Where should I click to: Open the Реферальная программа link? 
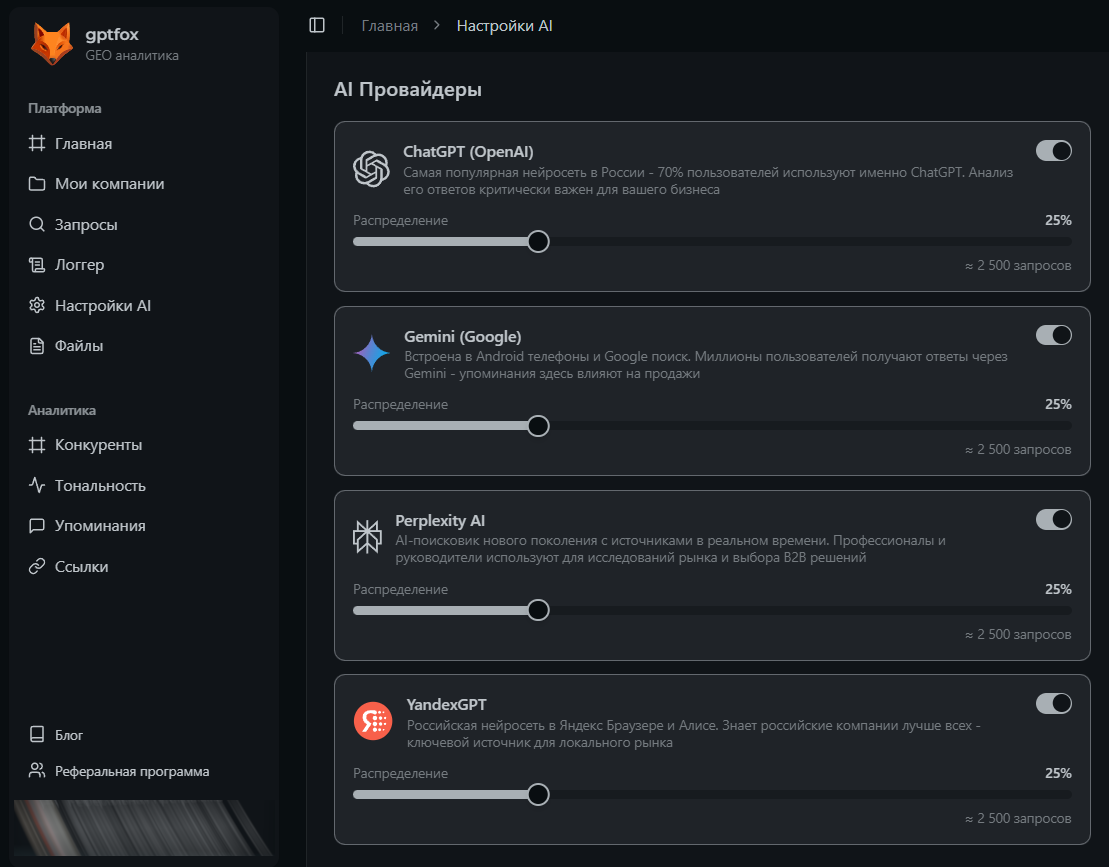coord(132,771)
